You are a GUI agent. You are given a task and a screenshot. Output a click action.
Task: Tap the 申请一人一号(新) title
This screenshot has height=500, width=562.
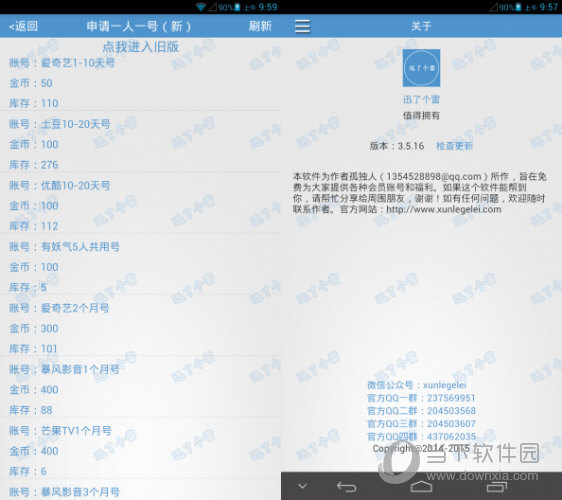click(x=139, y=26)
